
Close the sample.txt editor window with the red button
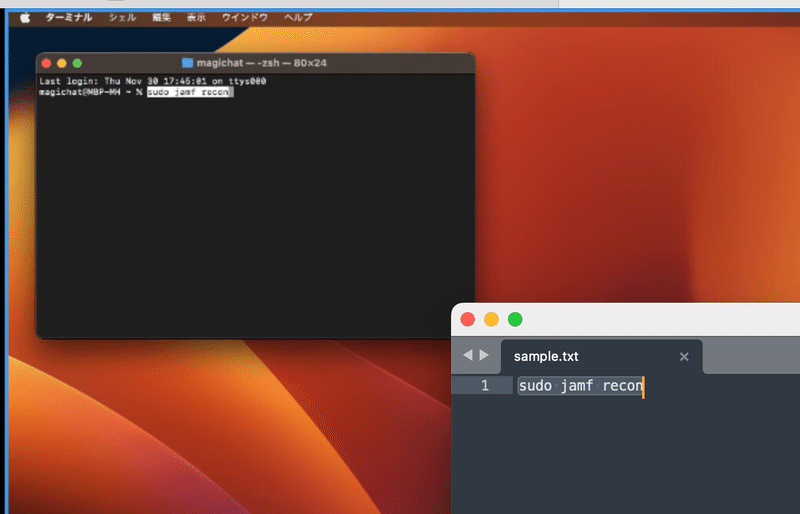point(467,320)
